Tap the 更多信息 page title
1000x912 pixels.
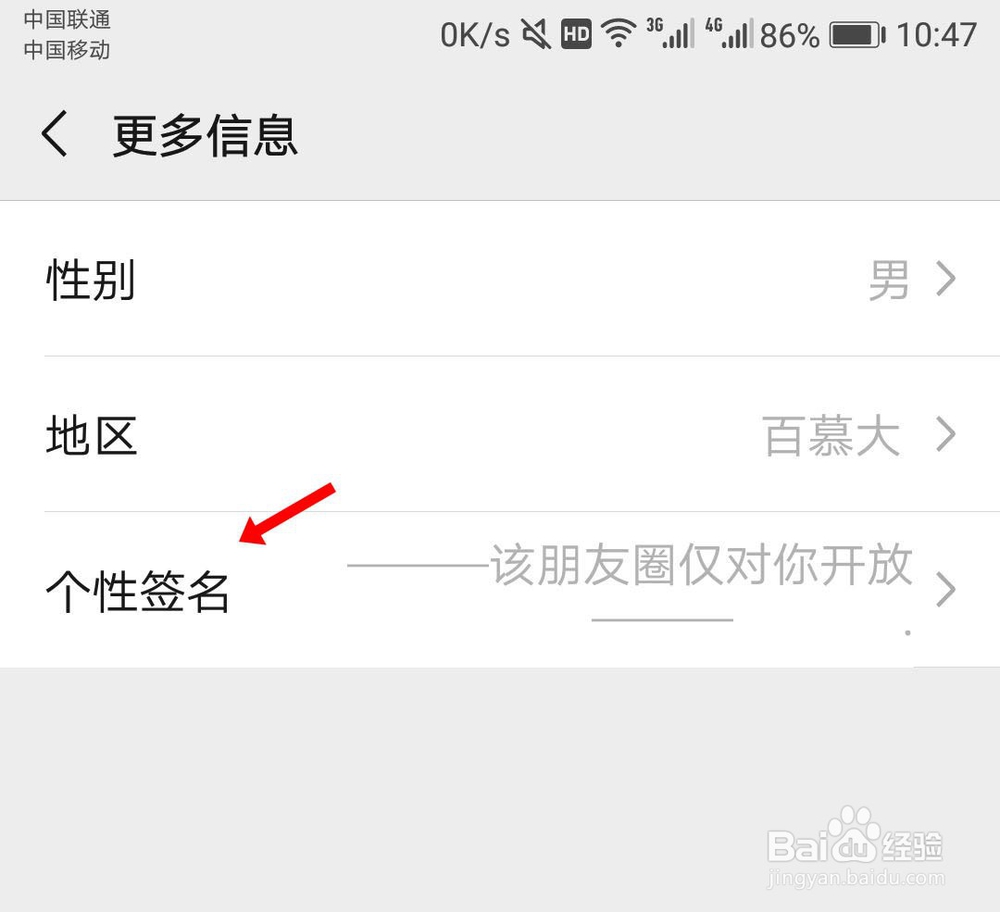[x=205, y=135]
